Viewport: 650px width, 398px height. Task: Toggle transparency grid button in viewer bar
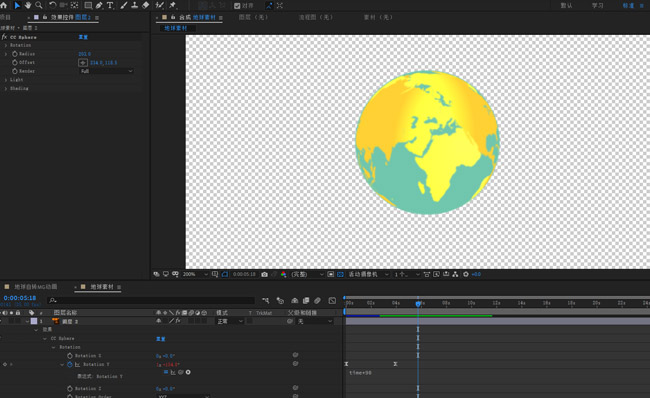coord(340,274)
